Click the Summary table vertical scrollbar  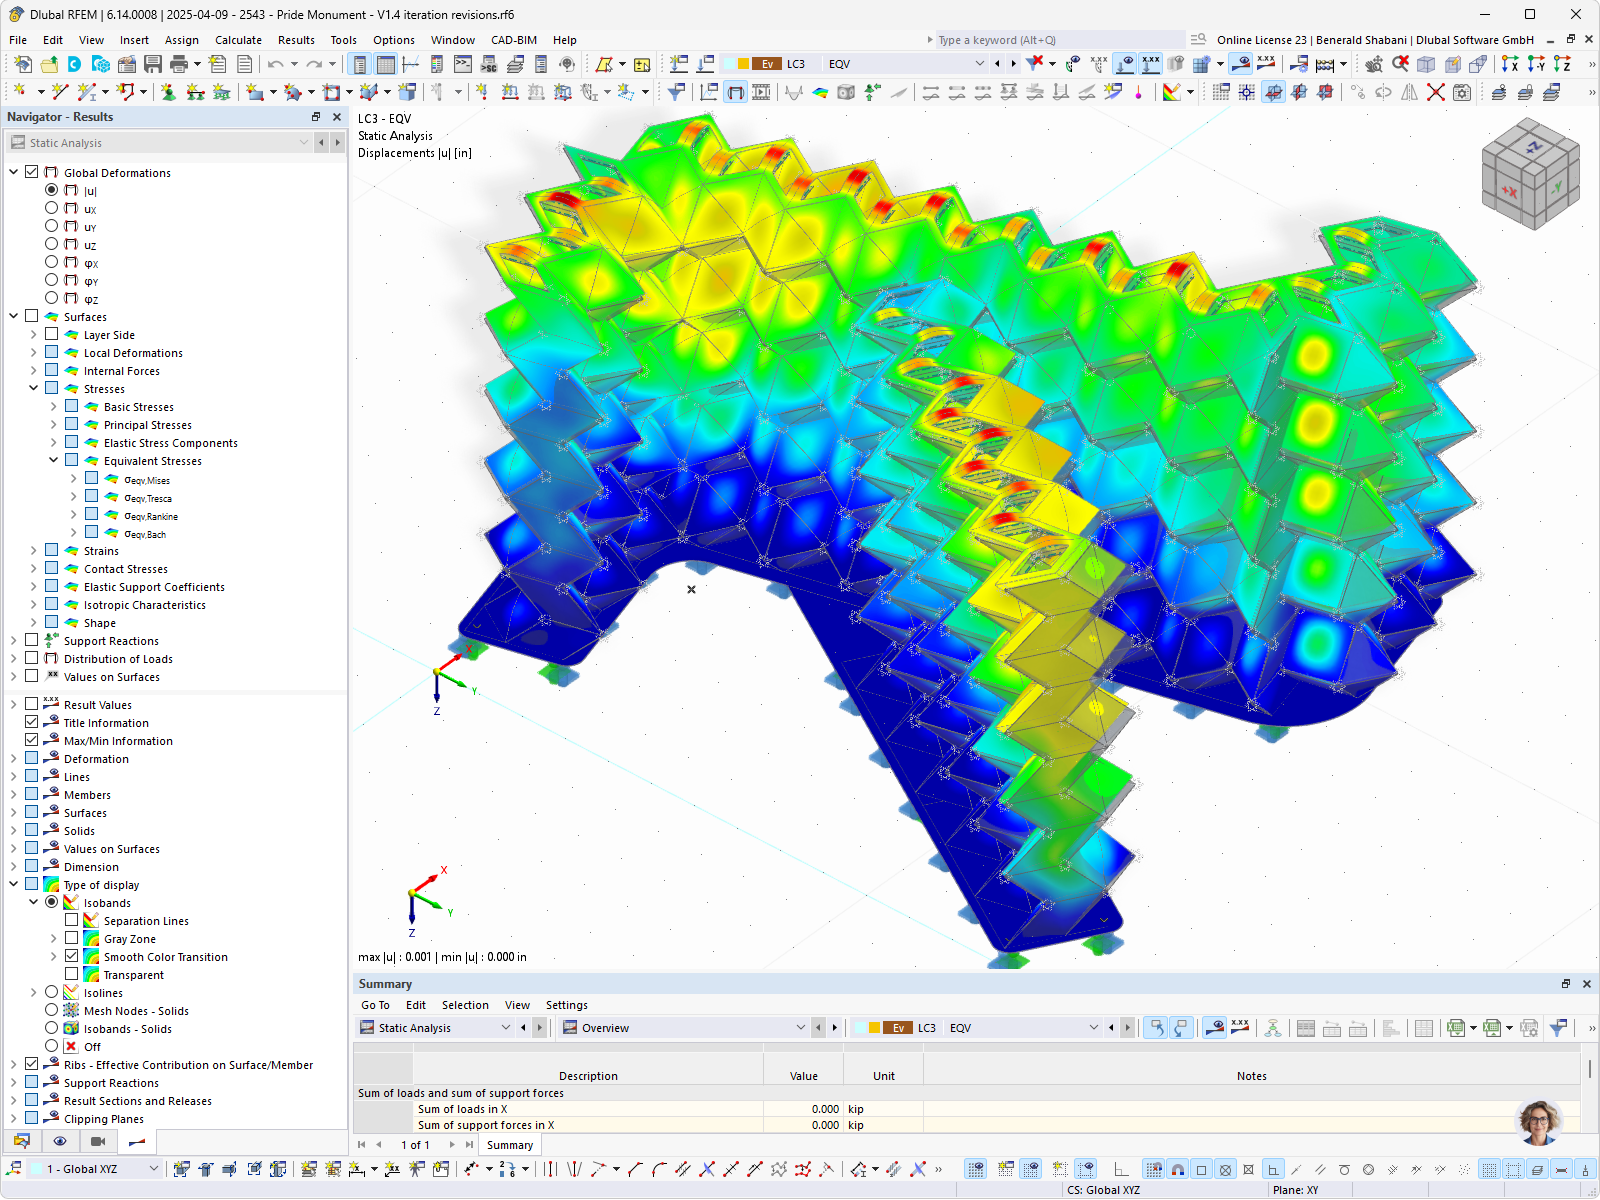point(1590,1068)
